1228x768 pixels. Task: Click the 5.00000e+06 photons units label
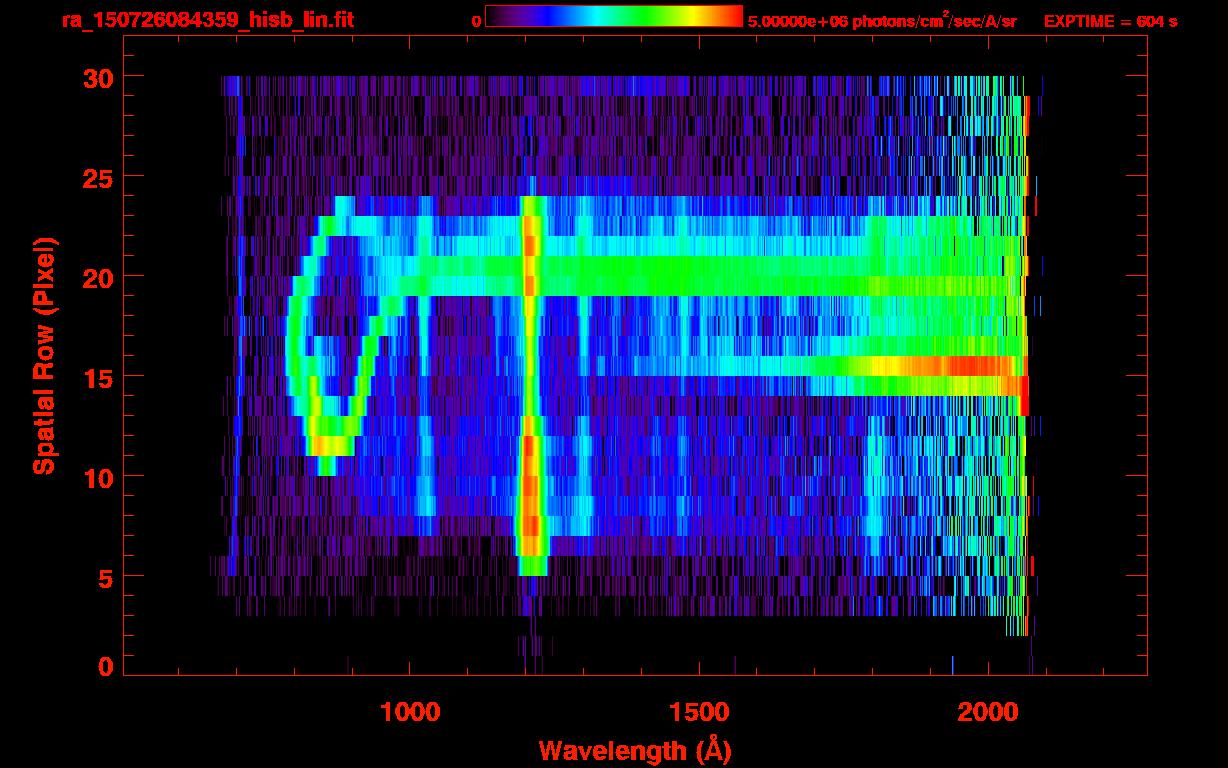pyautogui.click(x=882, y=20)
